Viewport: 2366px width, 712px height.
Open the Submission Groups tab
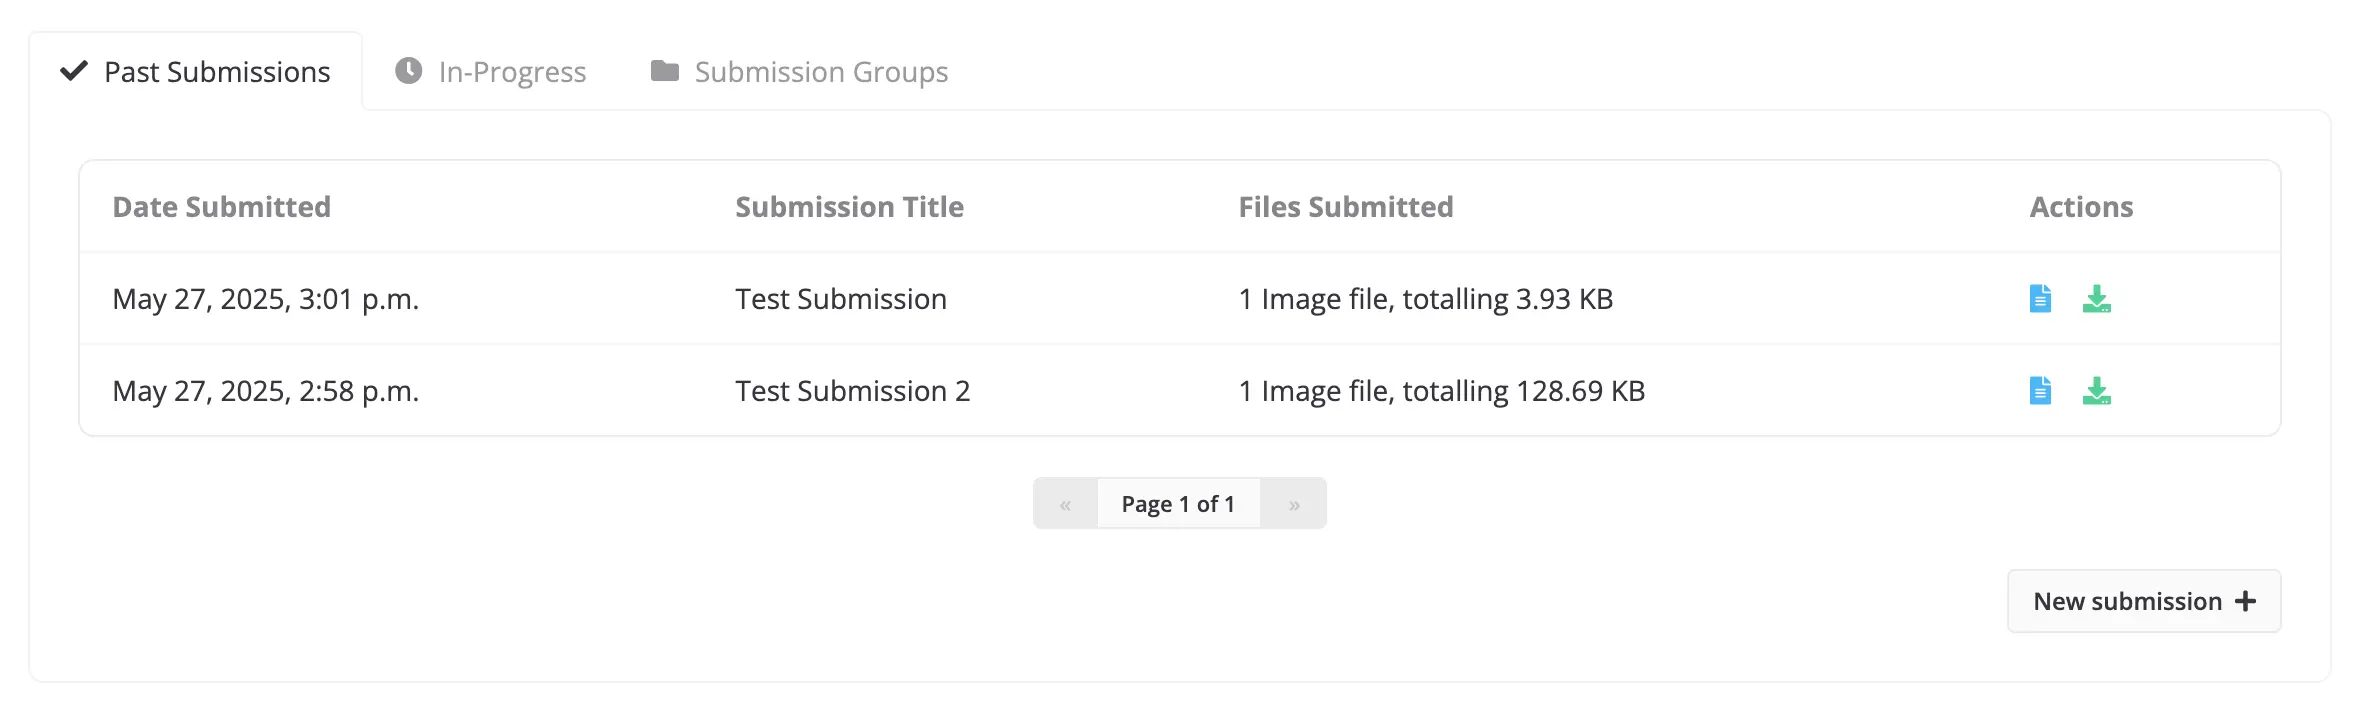[x=799, y=71]
